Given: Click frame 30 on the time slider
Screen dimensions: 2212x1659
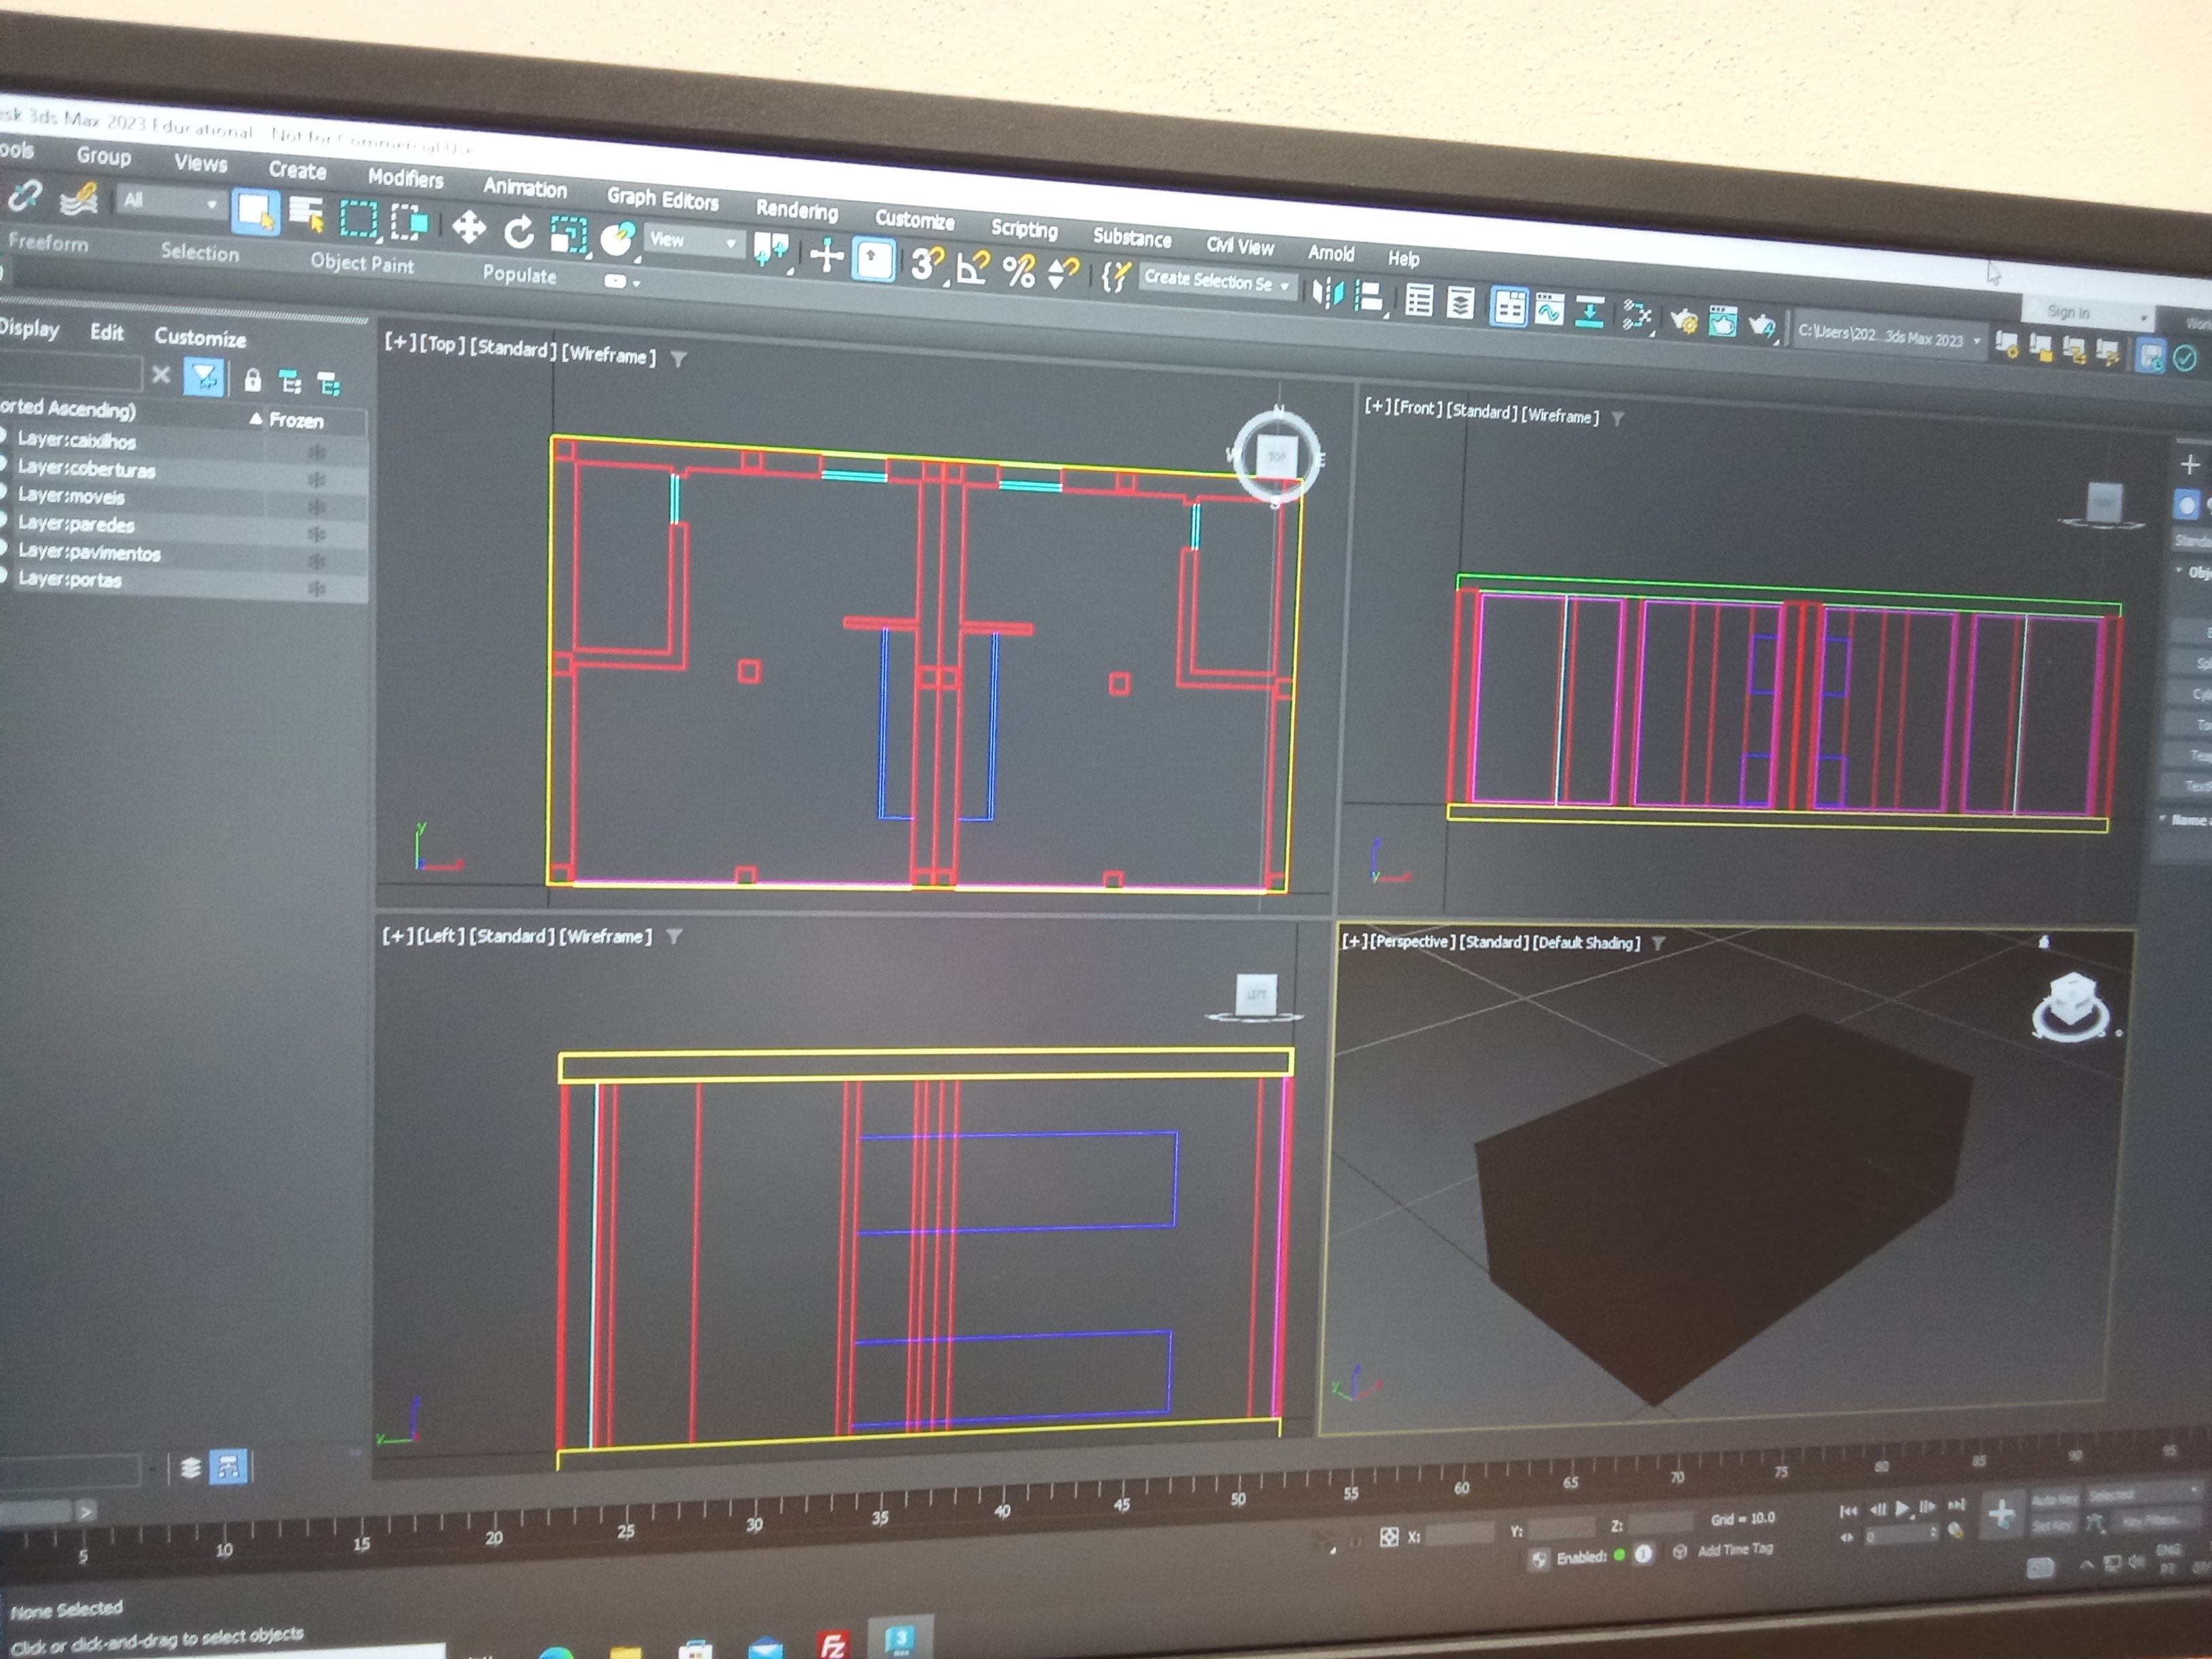Looking at the screenshot, I should coord(754,1525).
